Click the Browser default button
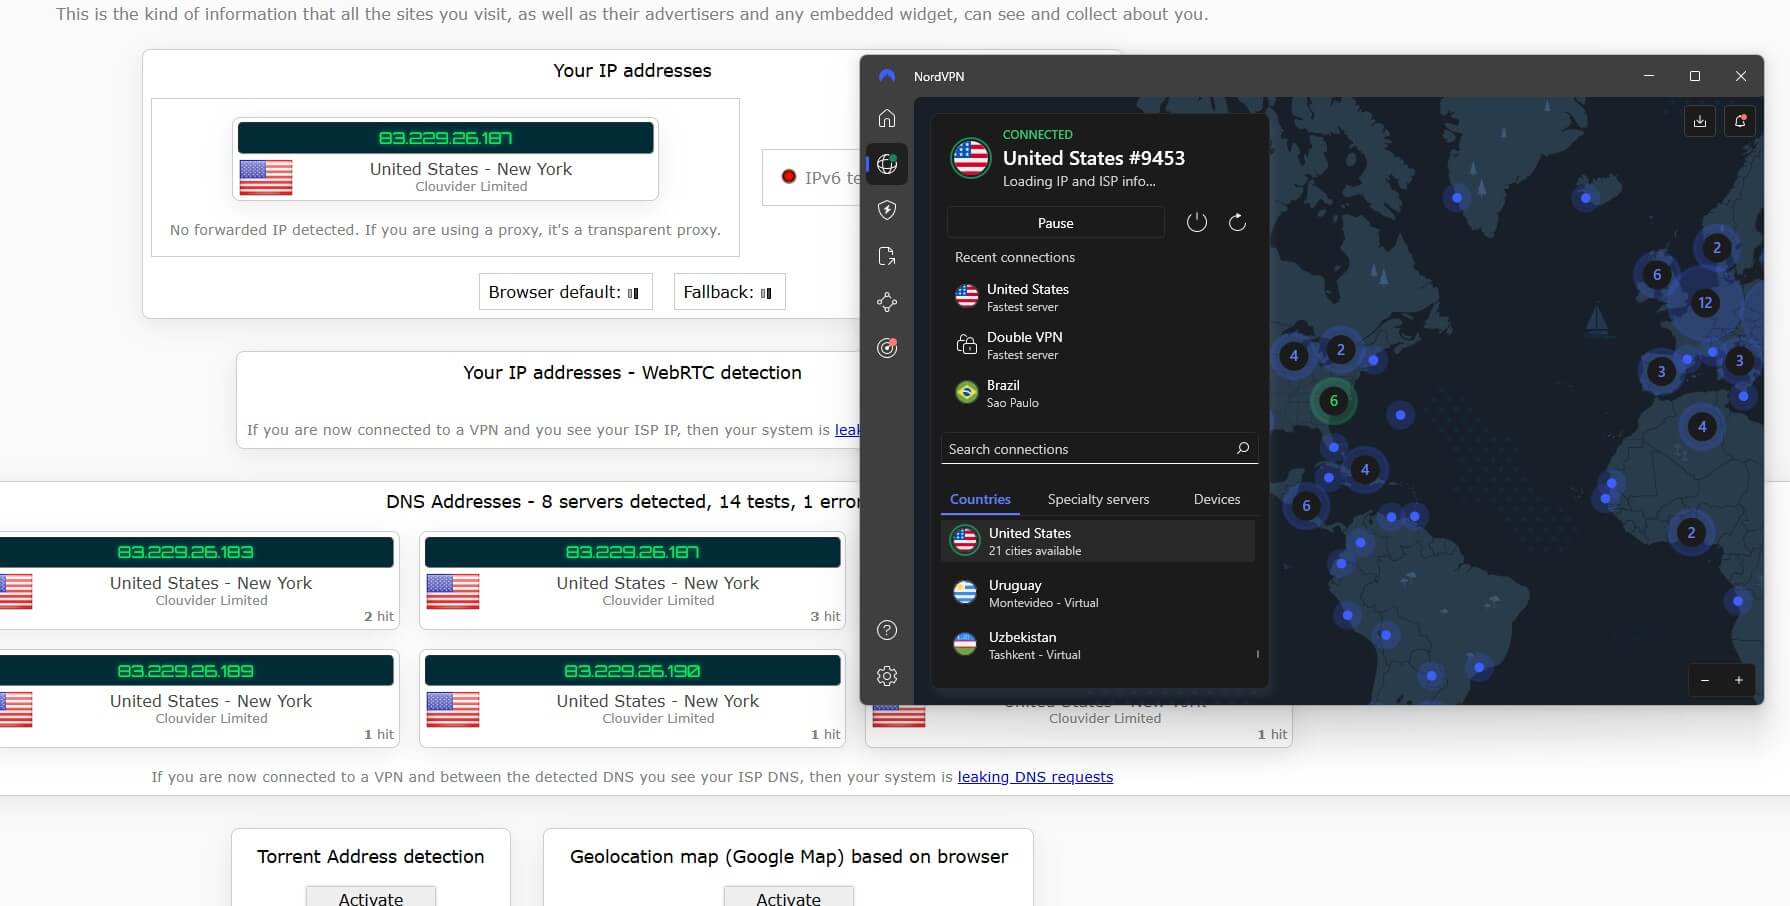The height and width of the screenshot is (906, 1790). click(565, 292)
